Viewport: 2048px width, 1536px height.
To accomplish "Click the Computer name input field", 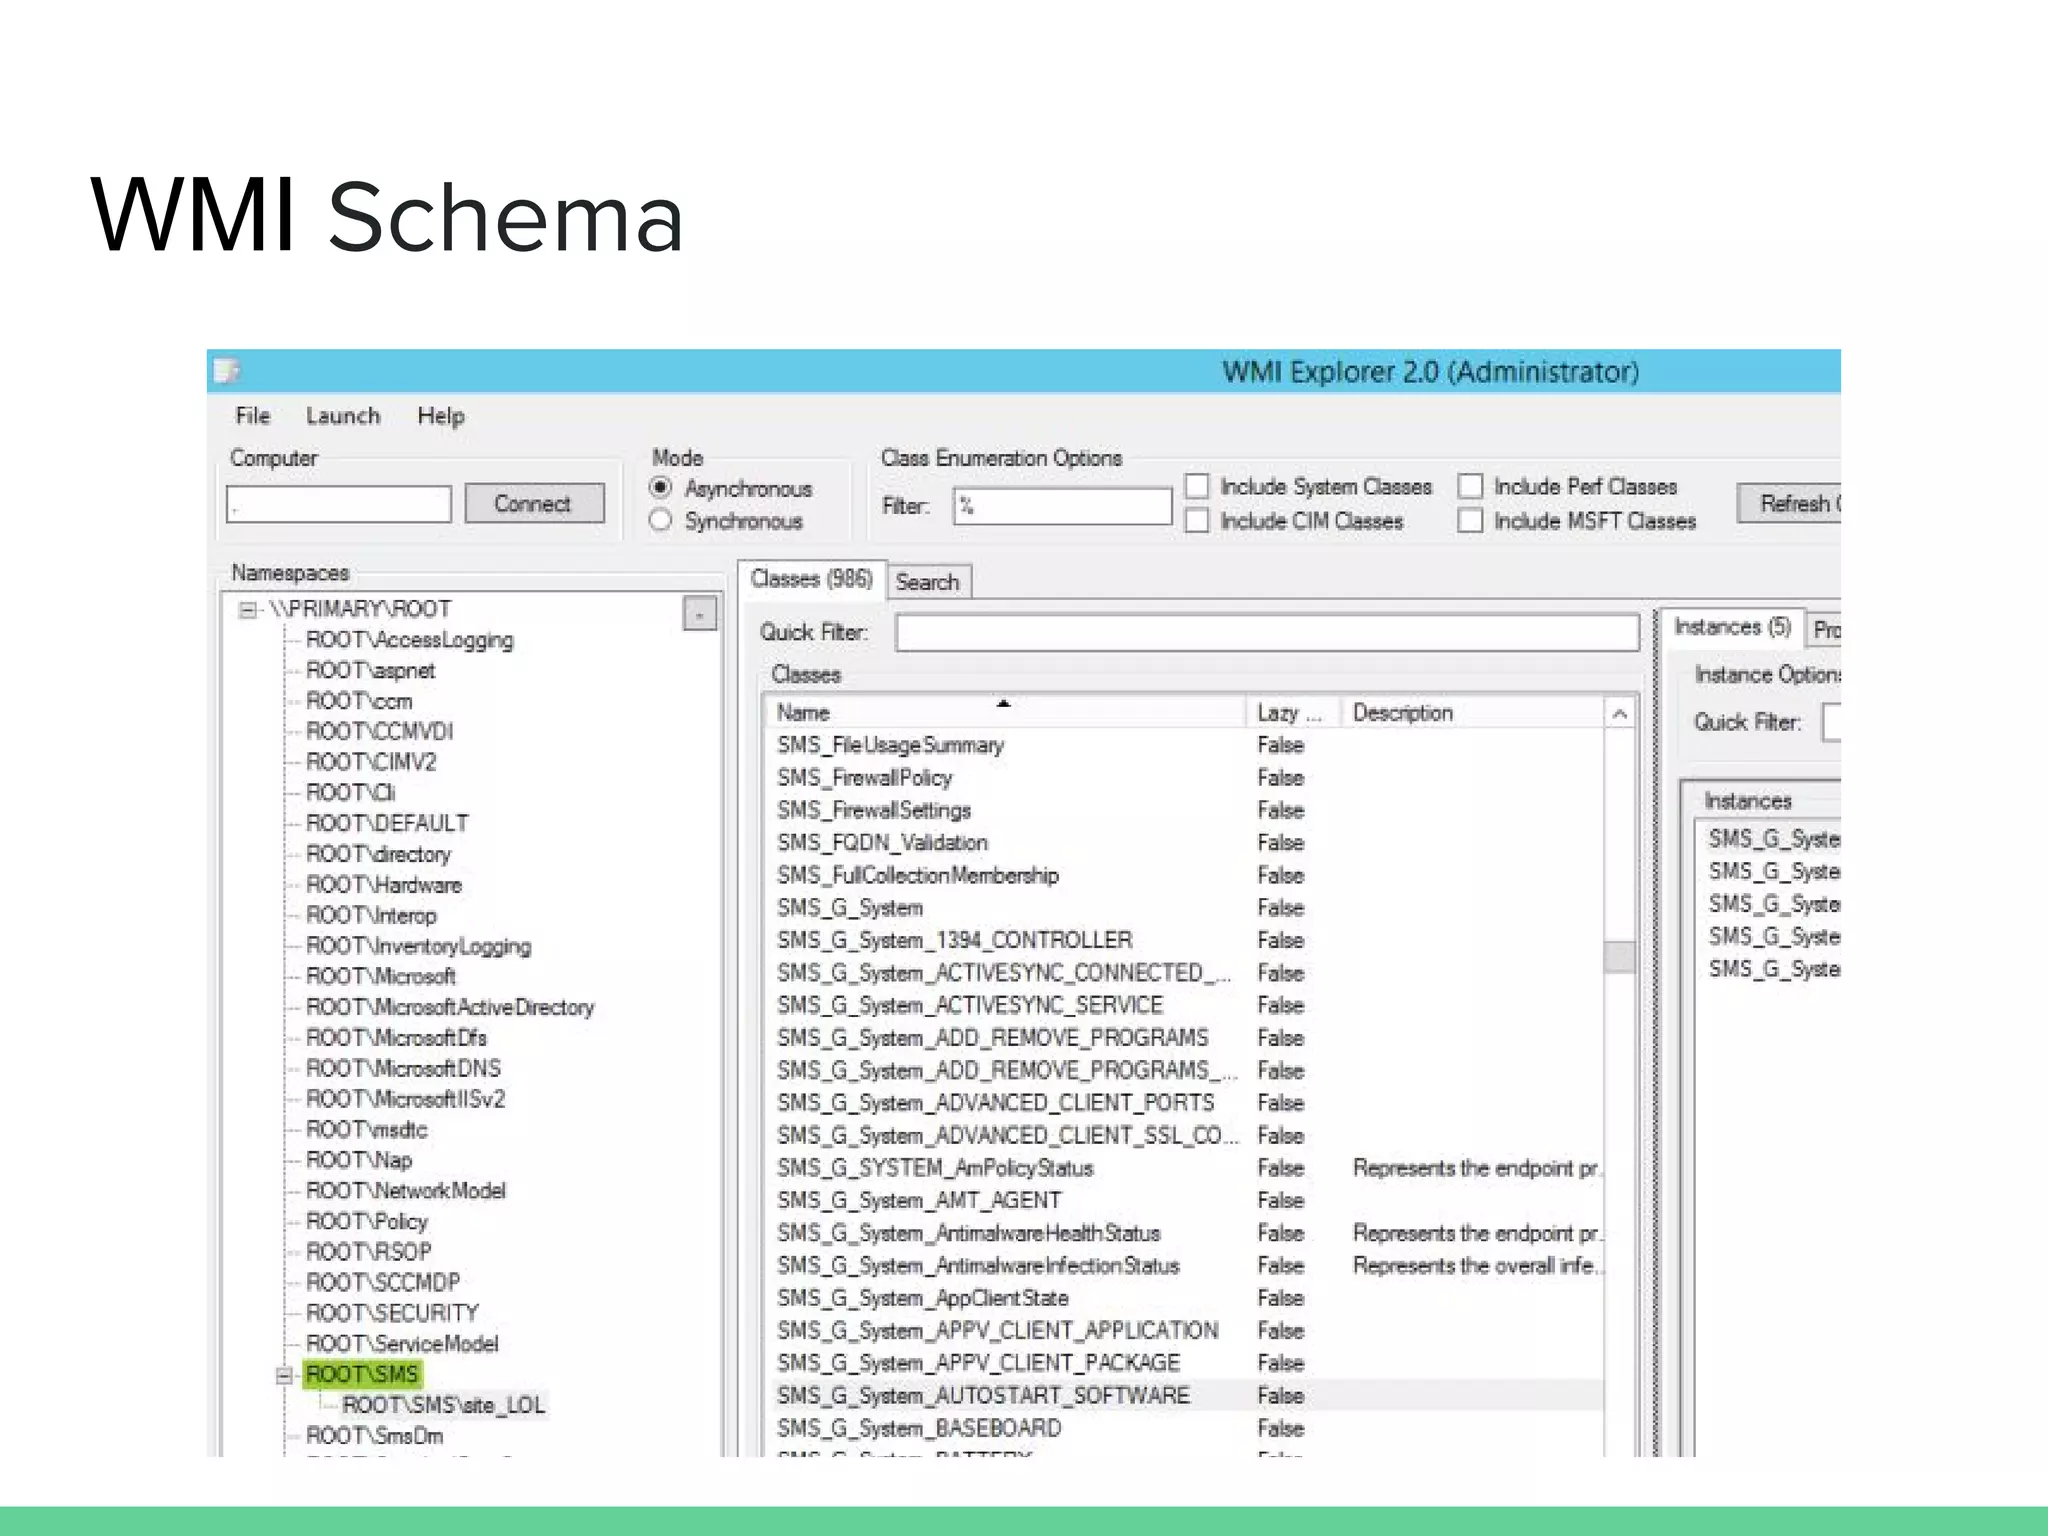I will (x=339, y=504).
